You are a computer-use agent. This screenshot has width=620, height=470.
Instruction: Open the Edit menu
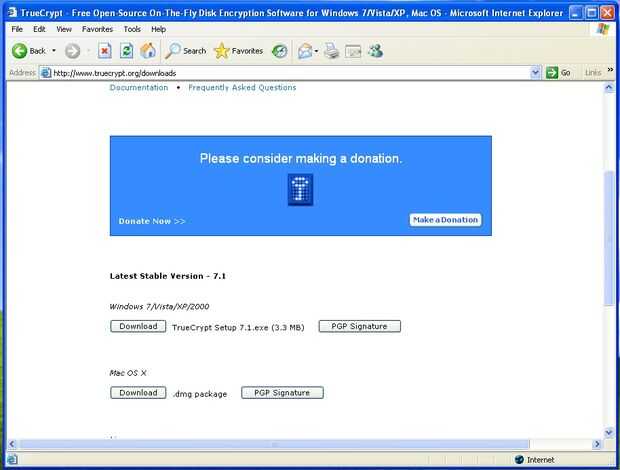coord(39,29)
